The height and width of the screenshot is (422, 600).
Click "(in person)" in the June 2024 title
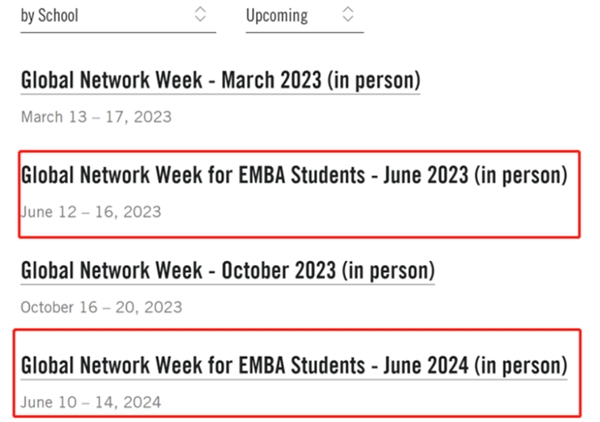pyautogui.click(x=520, y=364)
